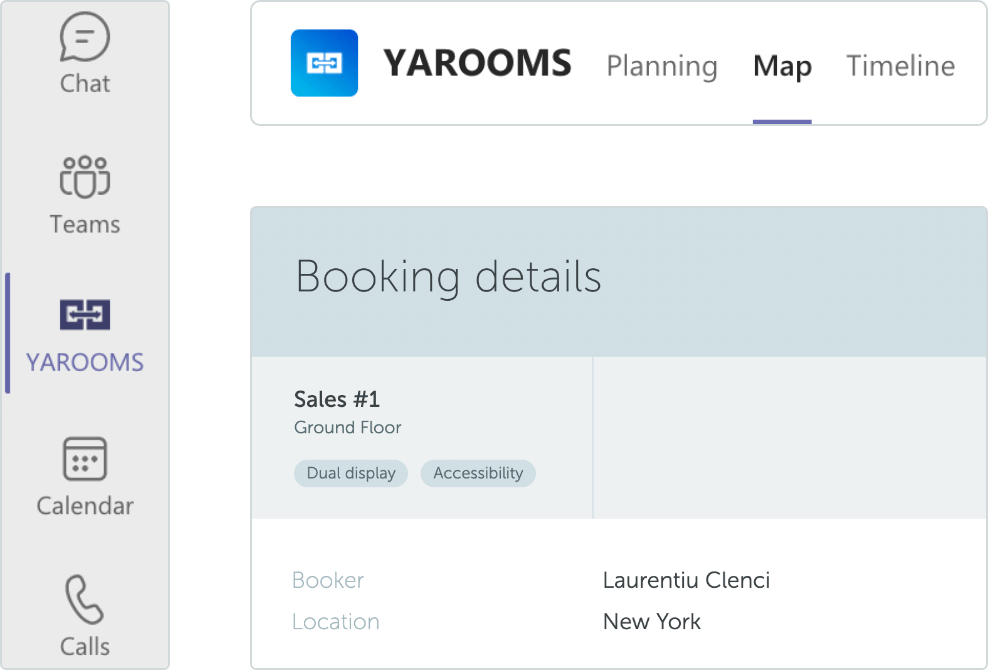The image size is (988, 670).
Task: Select the YAROOMS app icon in sidebar
Action: coord(84,315)
